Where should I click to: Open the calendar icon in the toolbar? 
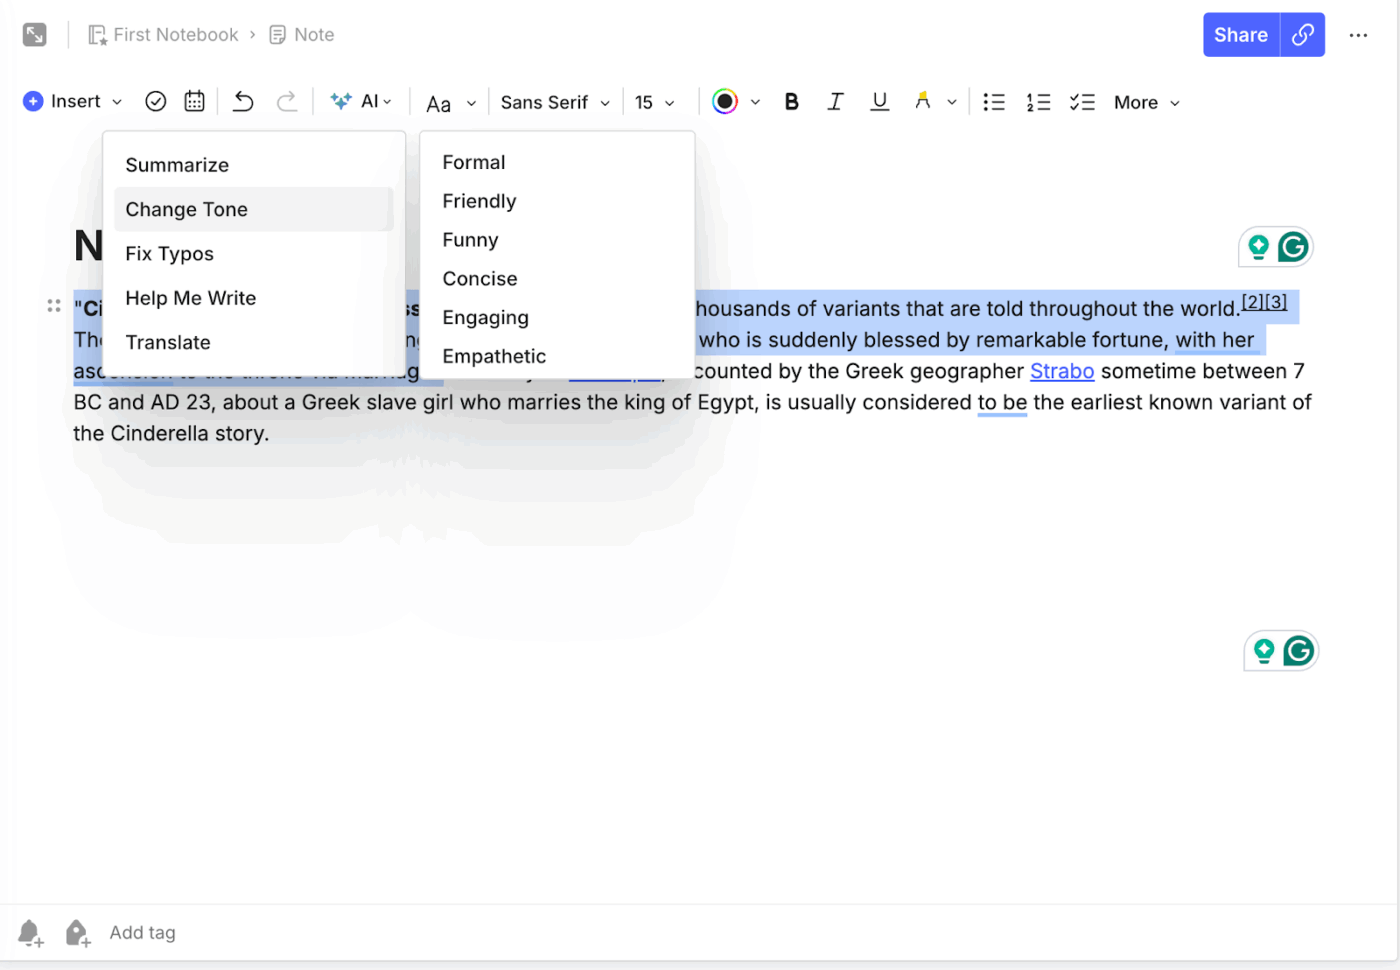pyautogui.click(x=194, y=101)
